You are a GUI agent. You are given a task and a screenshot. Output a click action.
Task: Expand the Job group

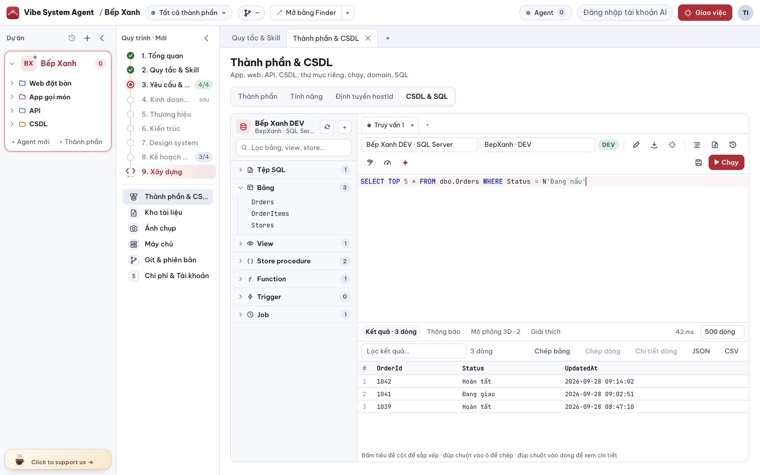(240, 315)
